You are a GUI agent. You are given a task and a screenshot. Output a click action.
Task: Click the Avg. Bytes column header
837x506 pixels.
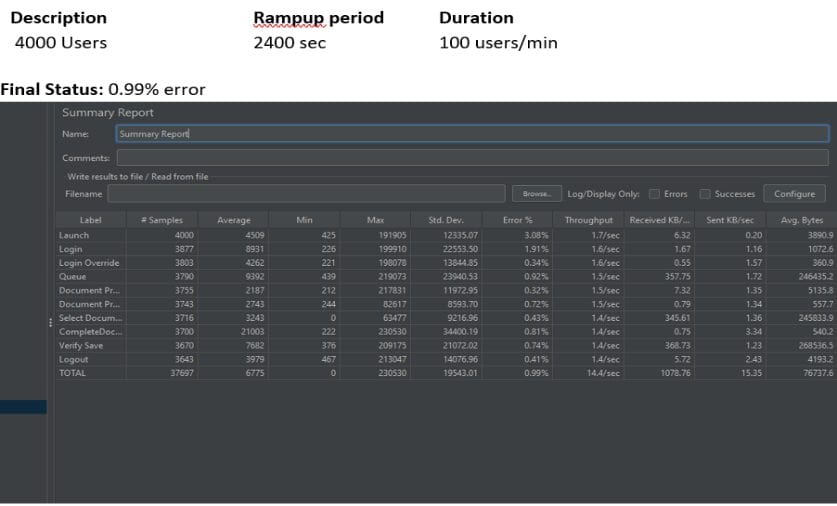tap(801, 220)
